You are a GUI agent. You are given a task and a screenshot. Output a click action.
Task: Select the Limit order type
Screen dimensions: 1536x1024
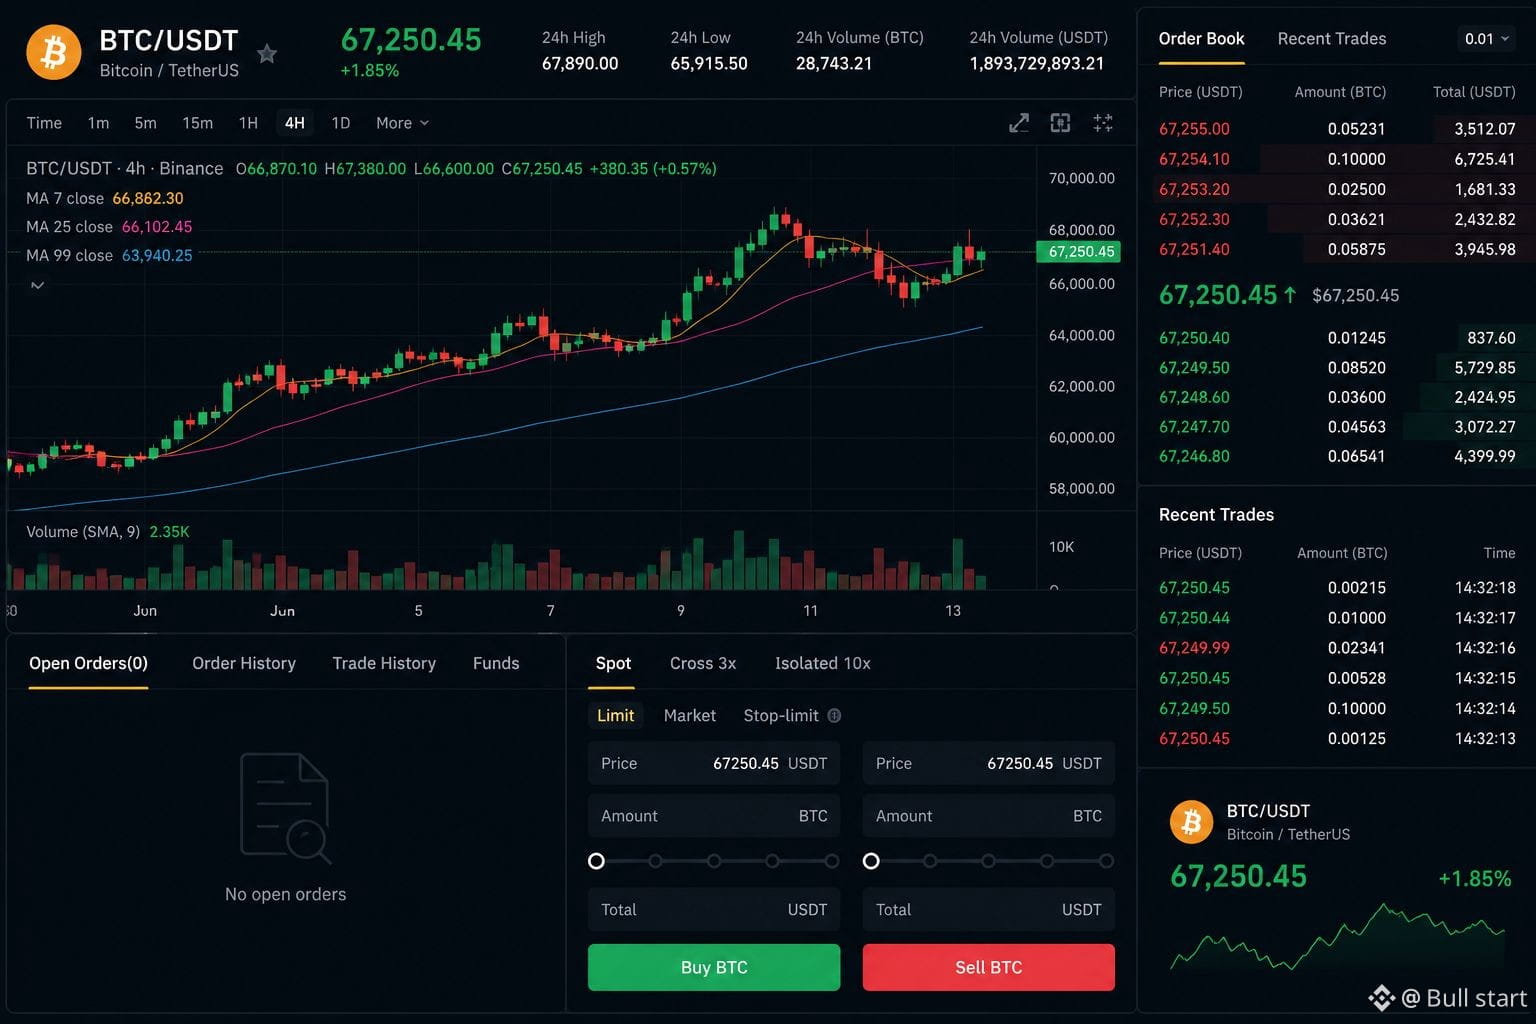(x=615, y=716)
